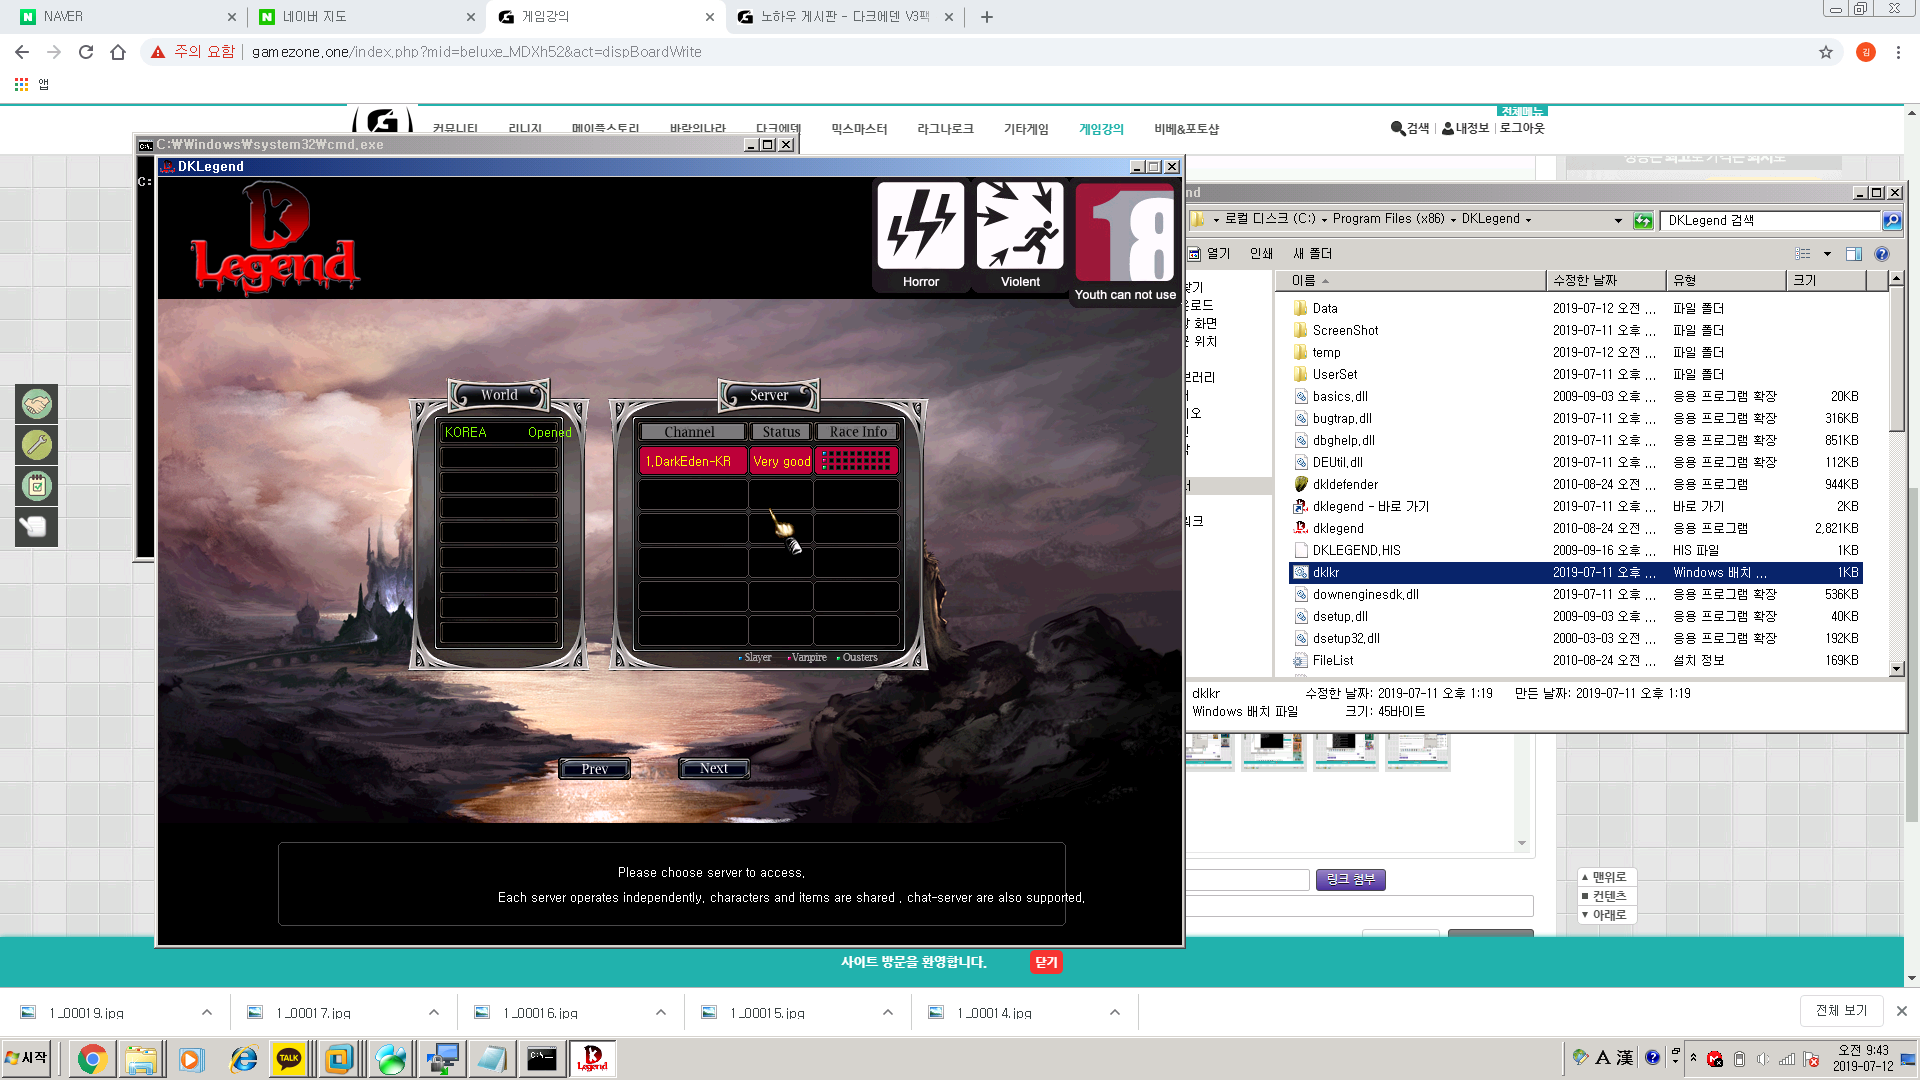
Task: Open the checklist clipboard icon in left sidebar
Action: point(37,486)
